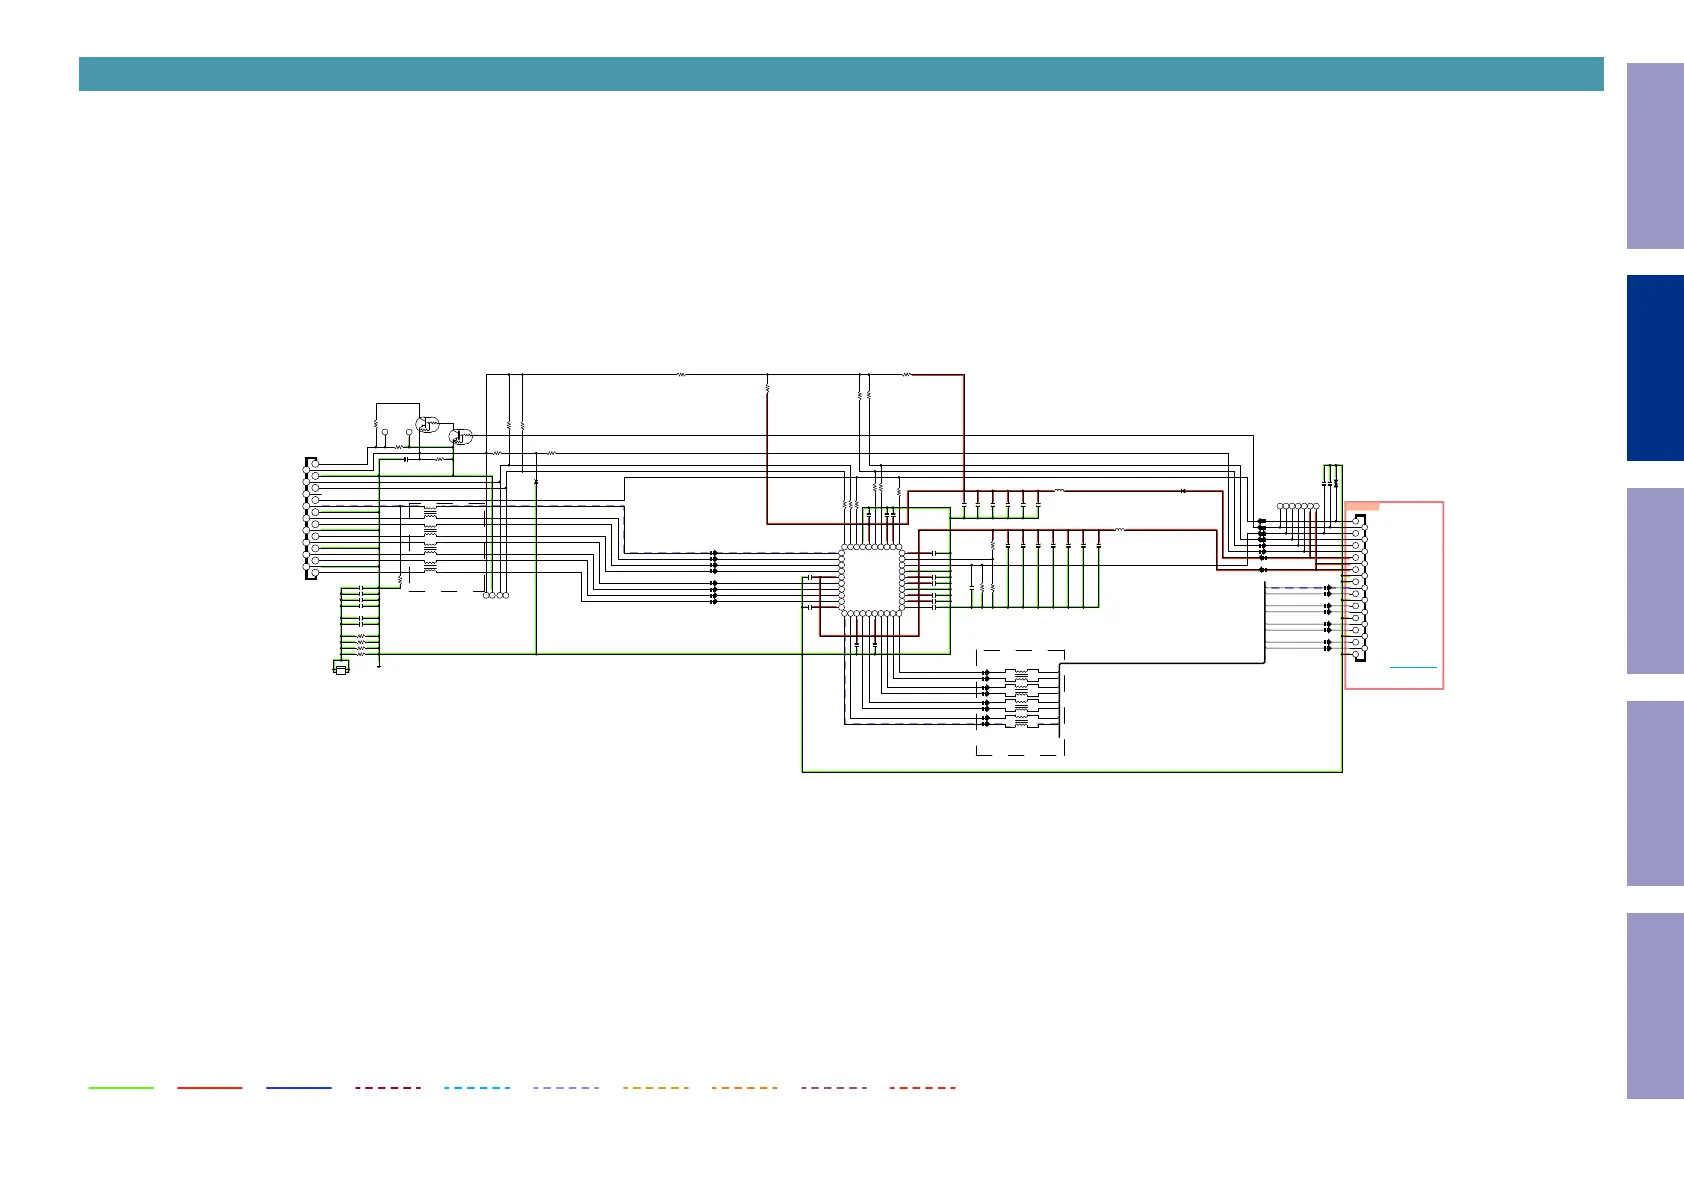The height and width of the screenshot is (1191, 1684).
Task: Click the square IC chip in the schematic center
Action: tap(872, 580)
